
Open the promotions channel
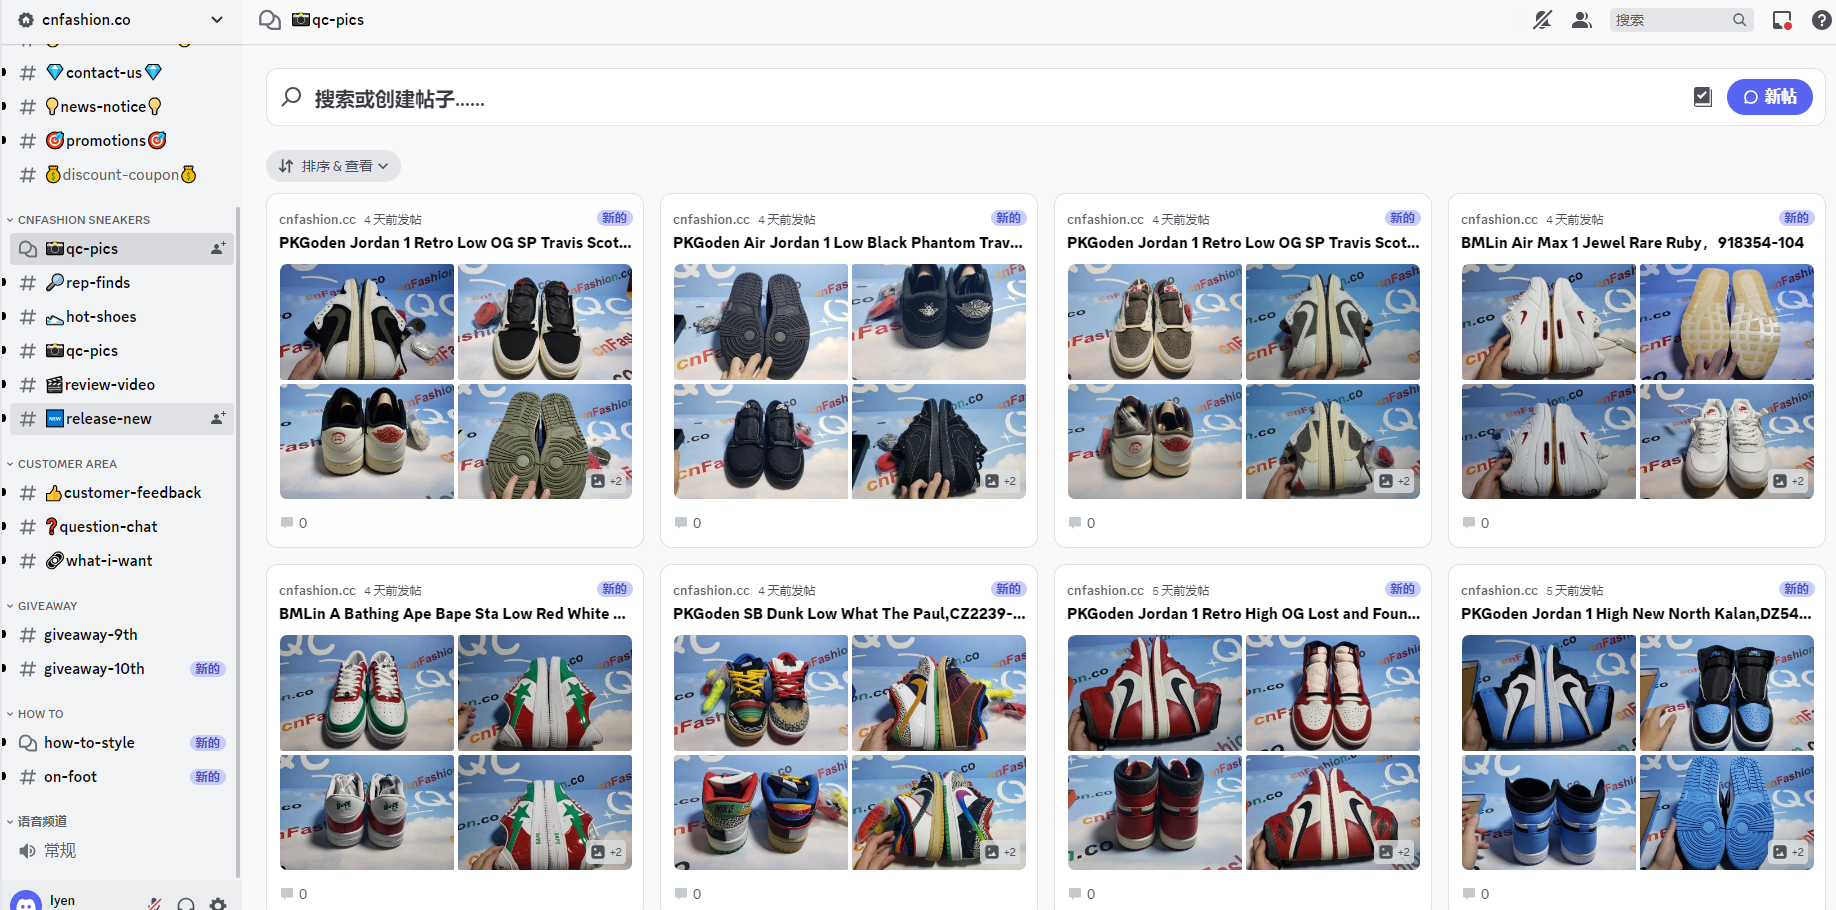click(122, 140)
